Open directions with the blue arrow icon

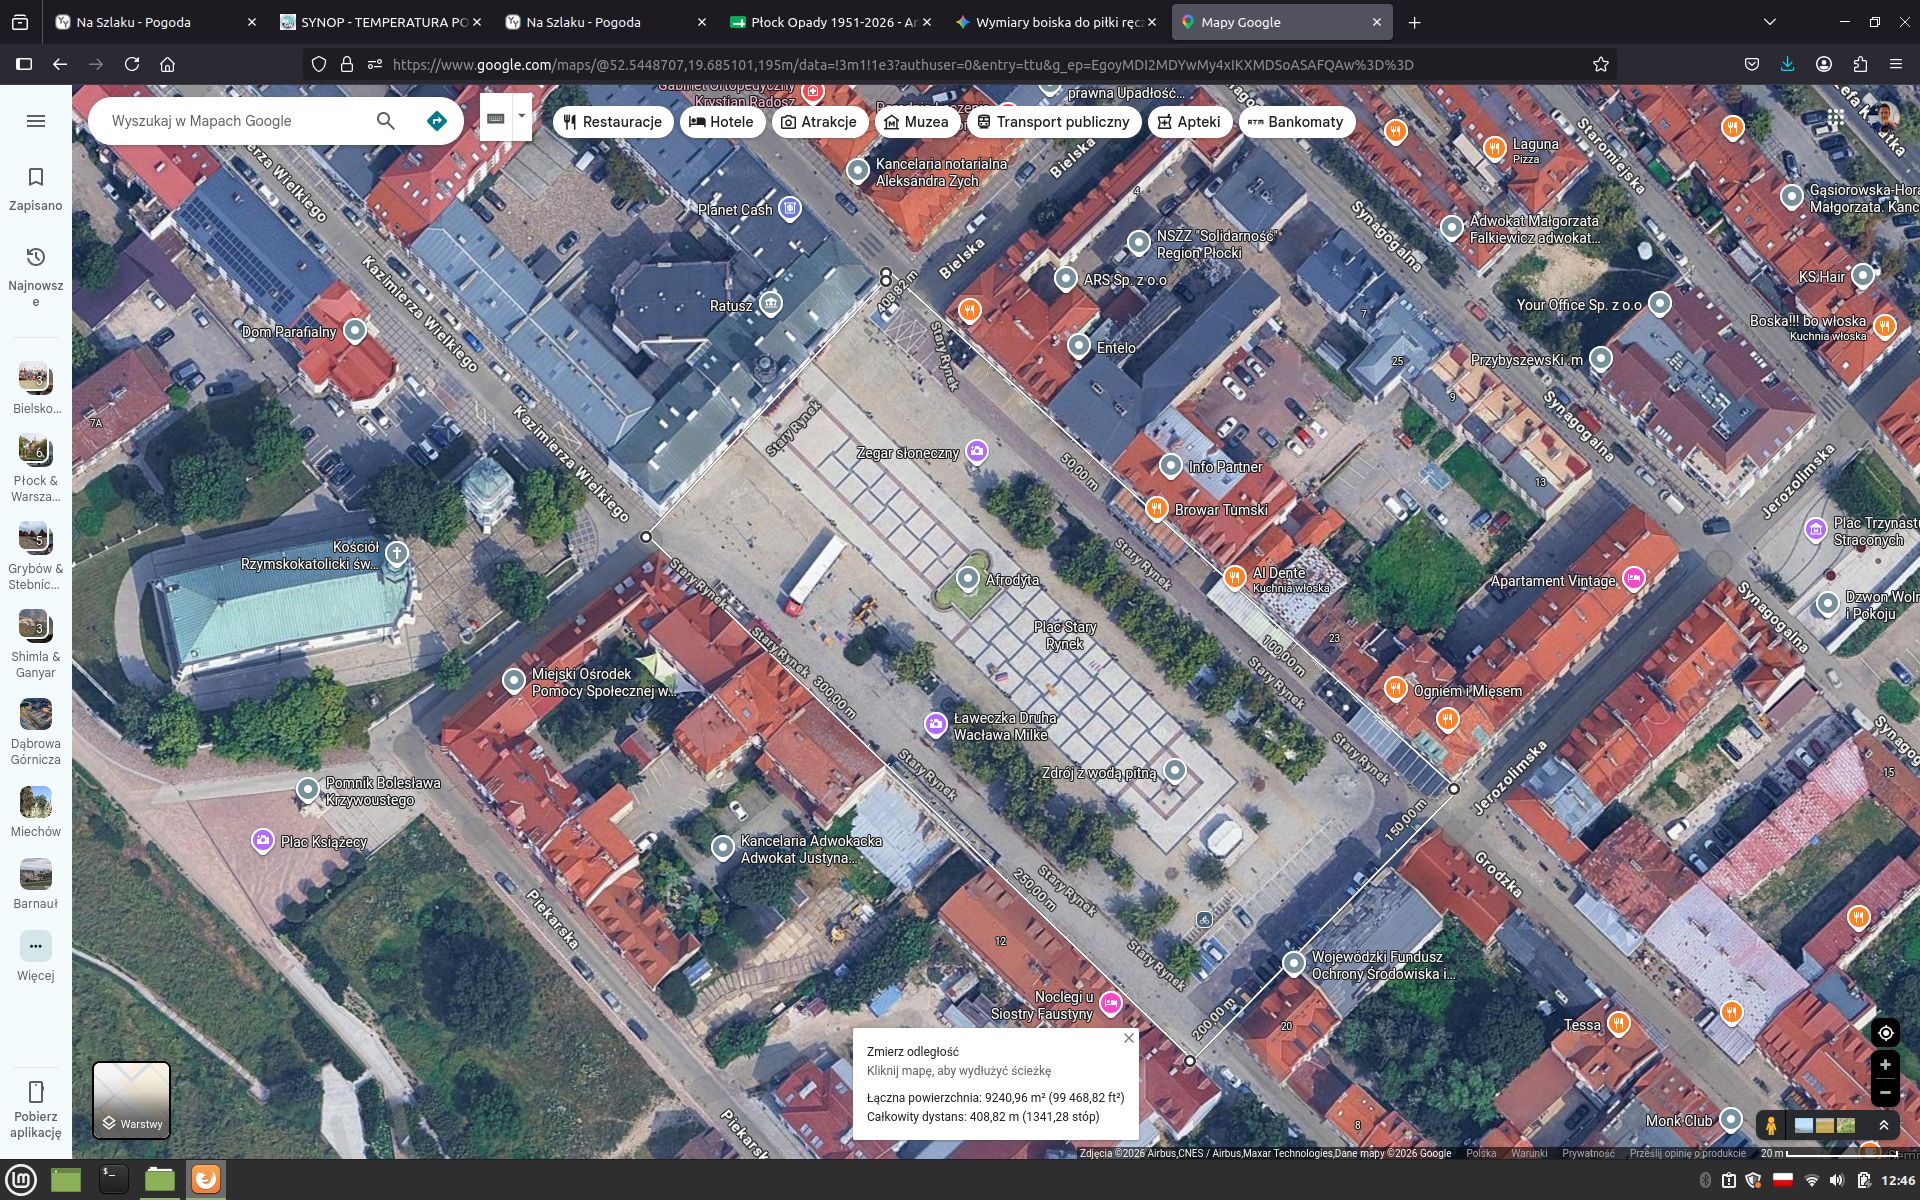tap(437, 121)
